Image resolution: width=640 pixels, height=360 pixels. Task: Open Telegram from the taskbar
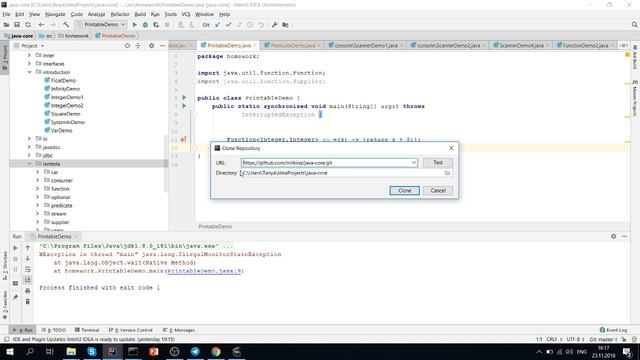point(195,351)
